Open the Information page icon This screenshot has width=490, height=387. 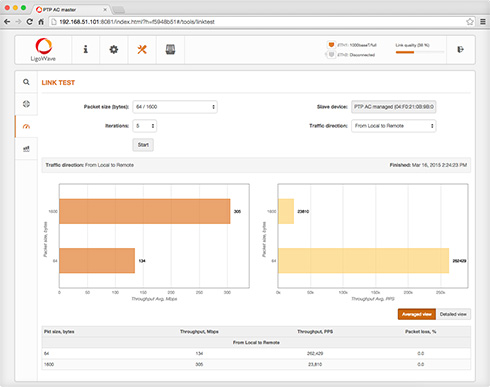(x=86, y=49)
